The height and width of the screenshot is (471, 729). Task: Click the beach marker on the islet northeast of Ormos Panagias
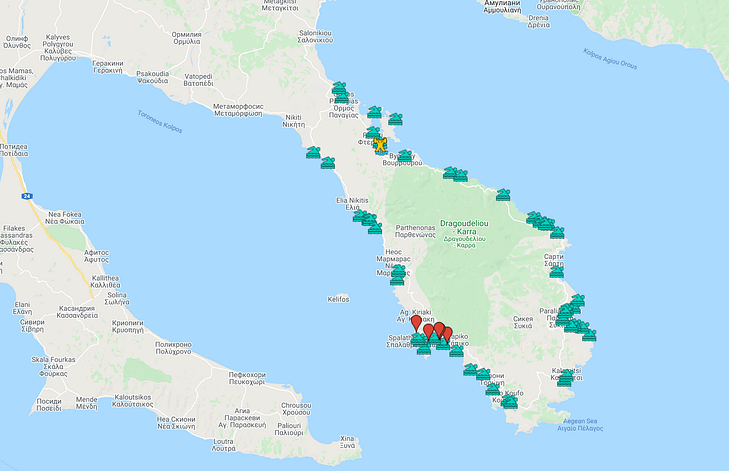[x=395, y=119]
